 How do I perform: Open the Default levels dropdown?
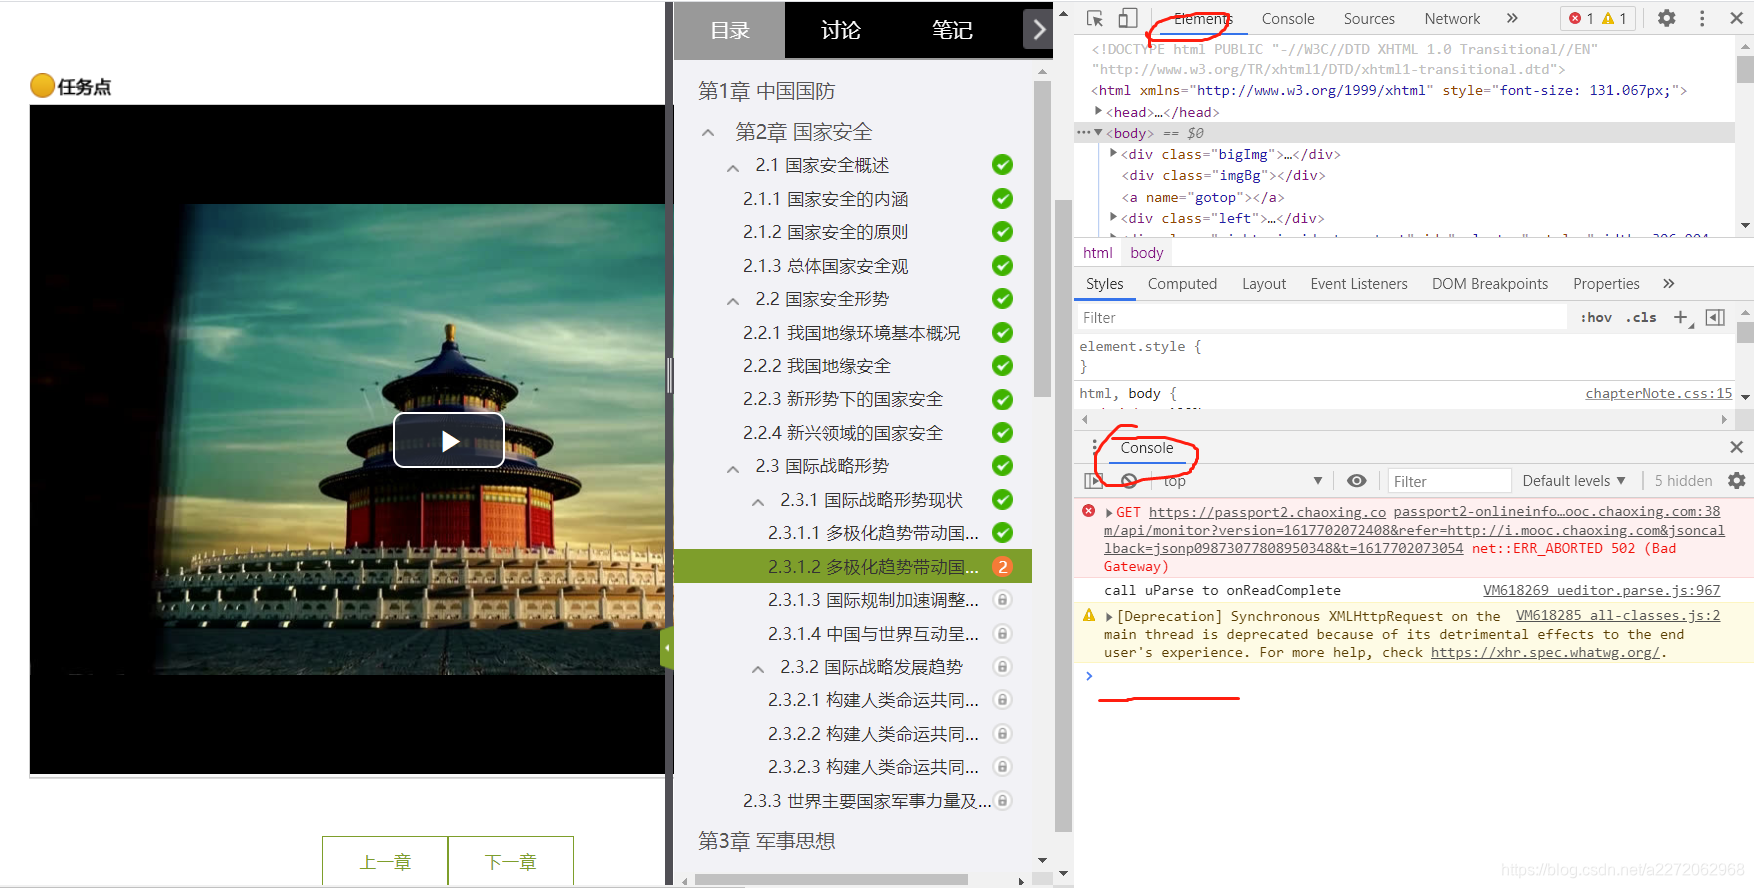(1574, 481)
